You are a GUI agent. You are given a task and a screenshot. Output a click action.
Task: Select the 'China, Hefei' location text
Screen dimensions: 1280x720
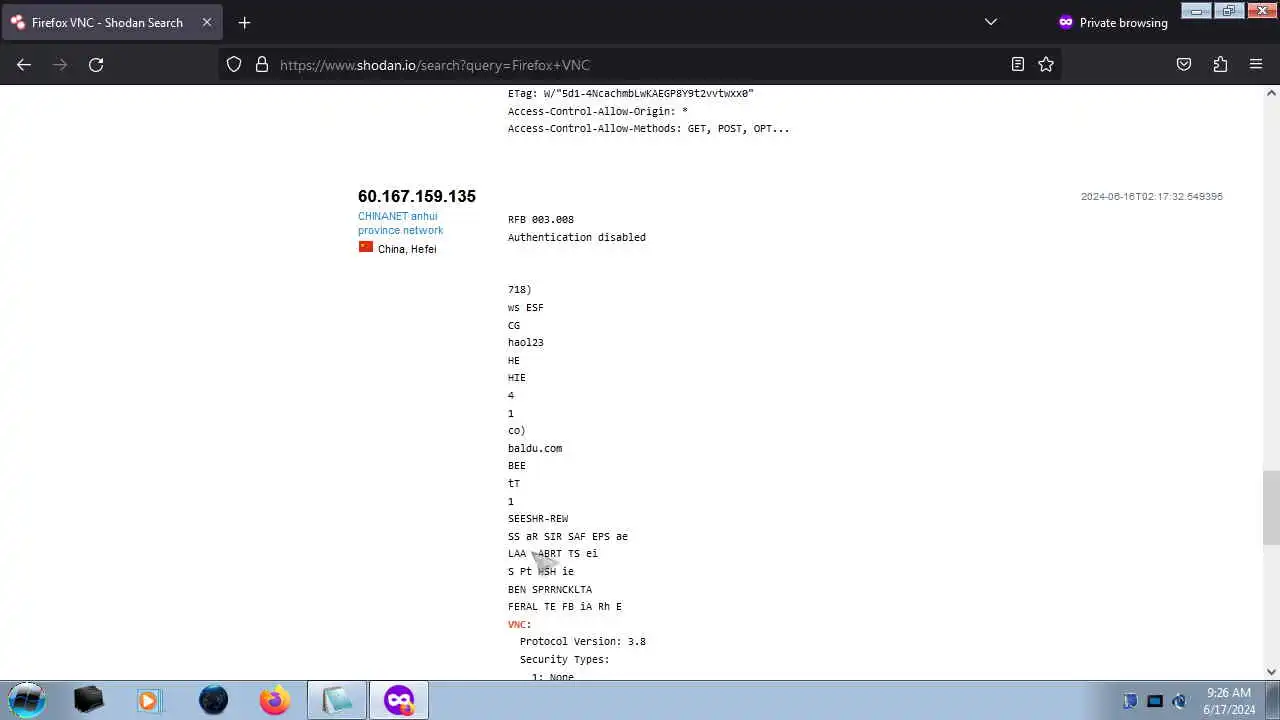click(x=407, y=249)
